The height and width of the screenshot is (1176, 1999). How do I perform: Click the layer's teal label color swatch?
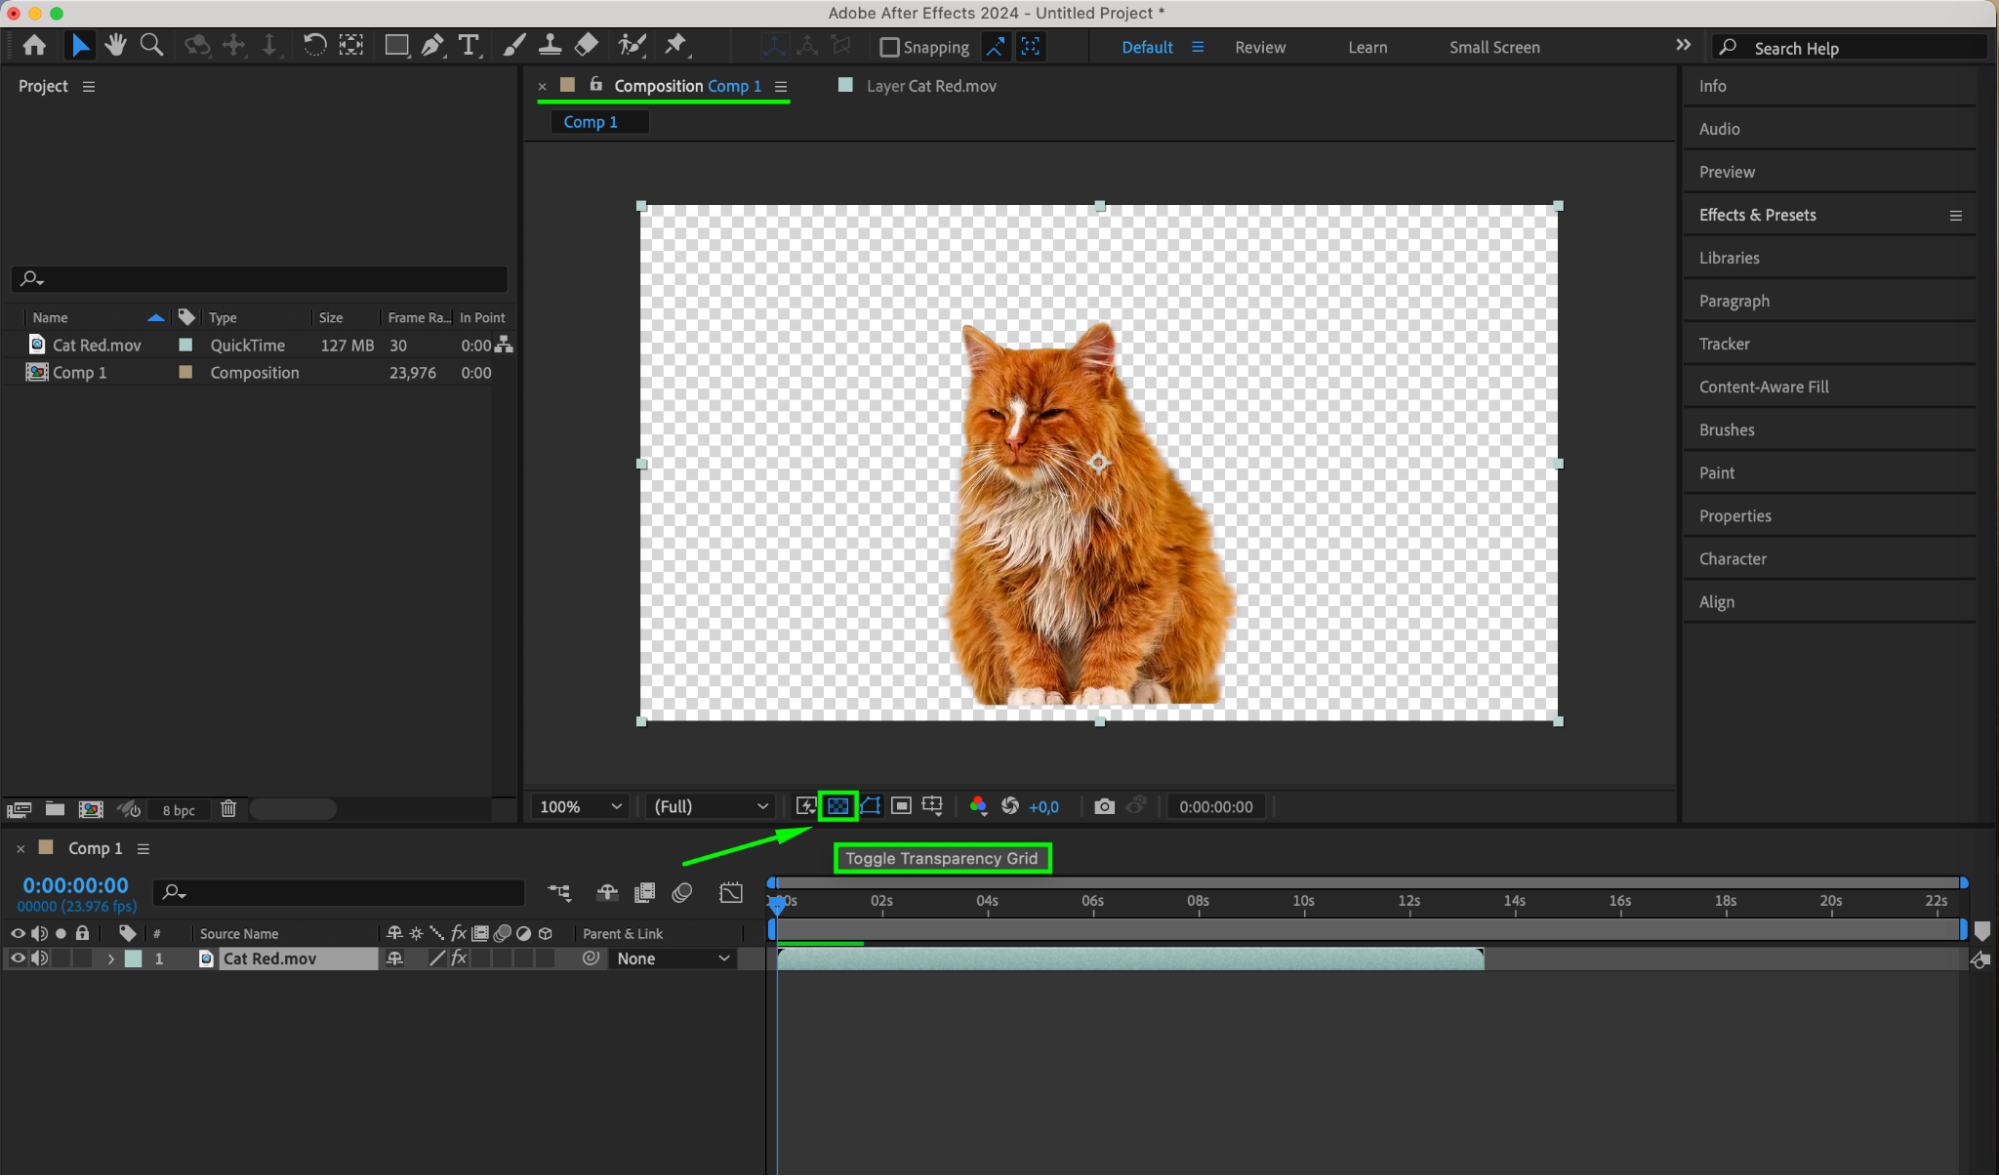coord(133,958)
